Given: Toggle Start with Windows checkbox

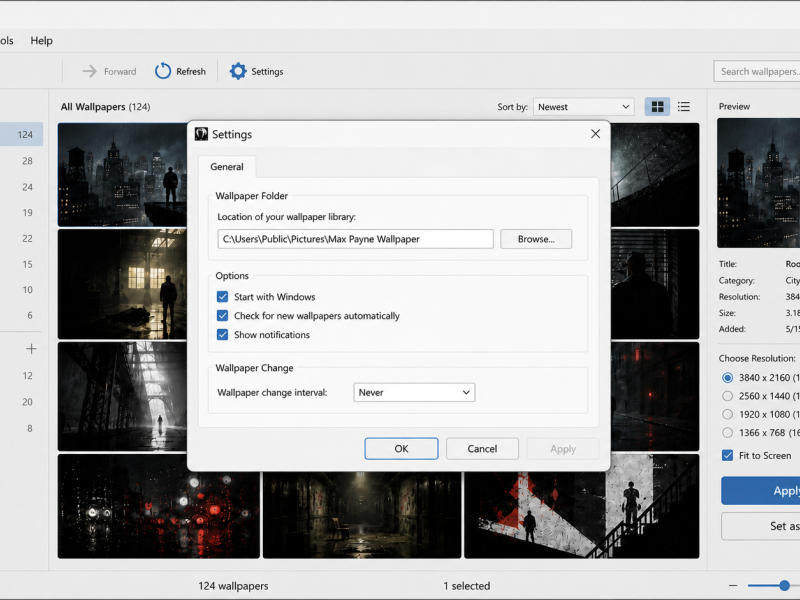Looking at the screenshot, I should pyautogui.click(x=222, y=297).
